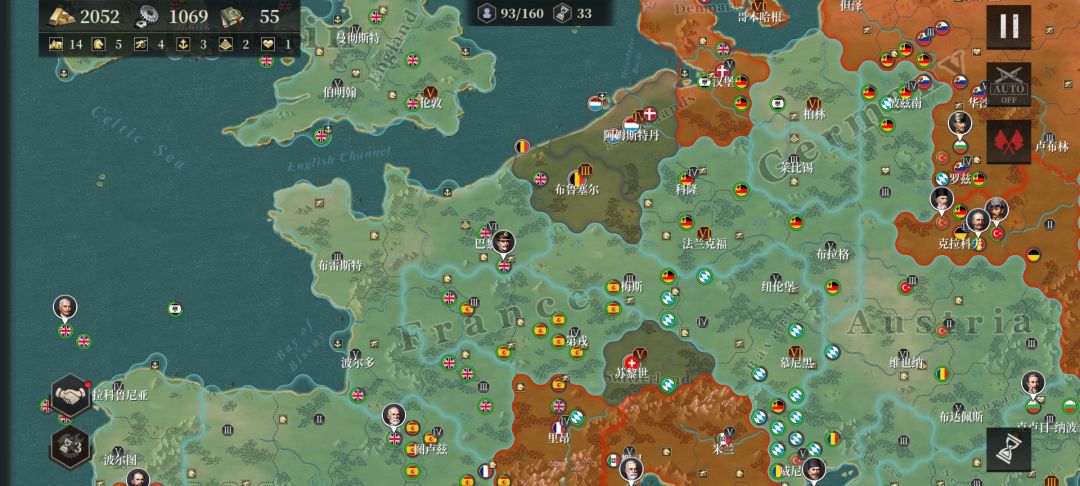
Task: Open the red crossed flags menu button
Action: (x=1008, y=142)
